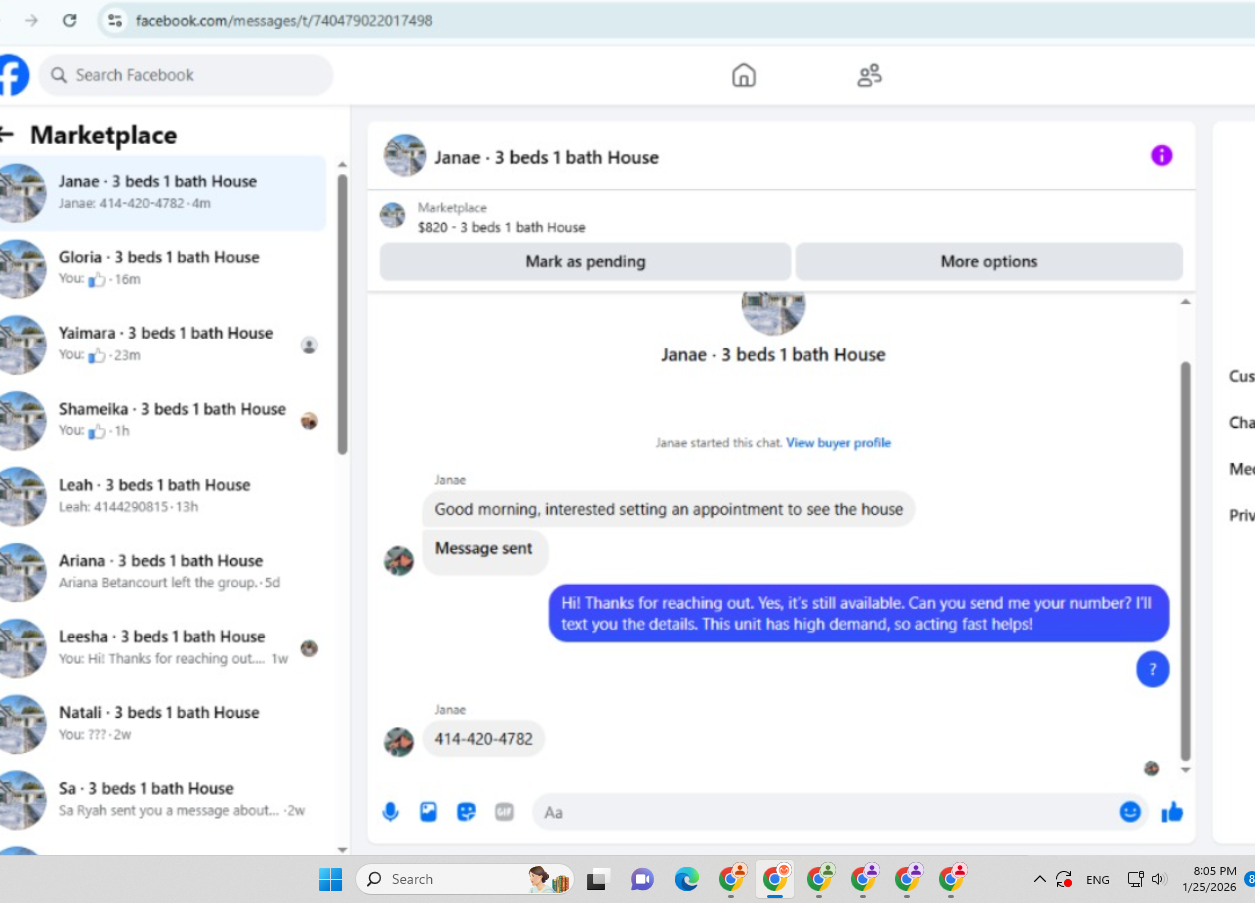Click the chat messages scroll-up arrow
This screenshot has height=903, width=1255.
1186,302
